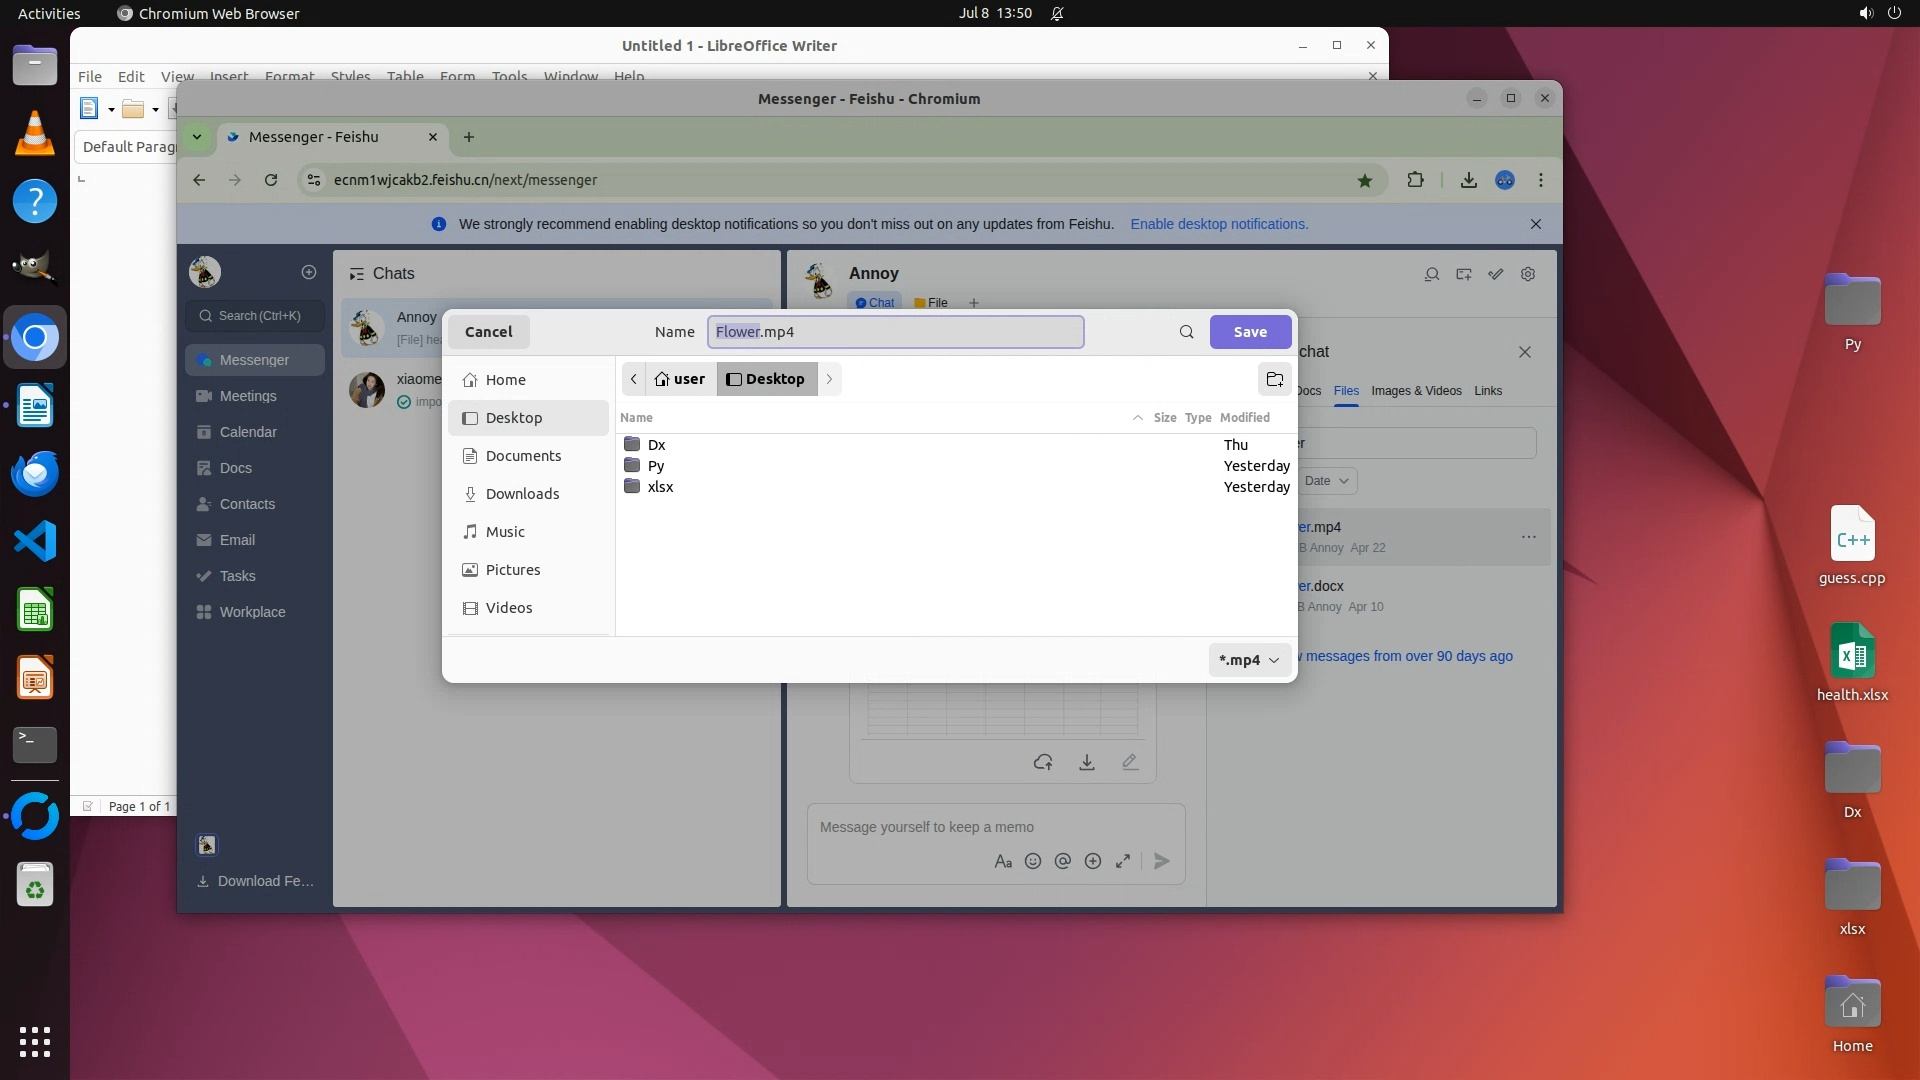Switch to Images & Videos tab
The height and width of the screenshot is (1080, 1920).
pyautogui.click(x=1416, y=391)
